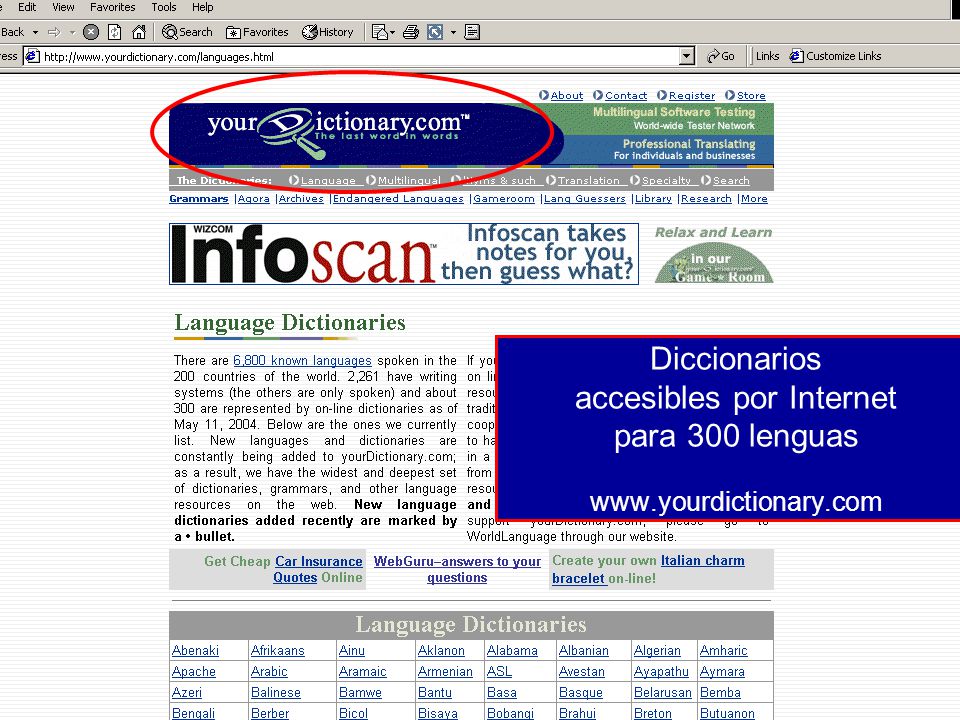
Task: Expand the Forward button history dropdown
Action: click(72, 32)
